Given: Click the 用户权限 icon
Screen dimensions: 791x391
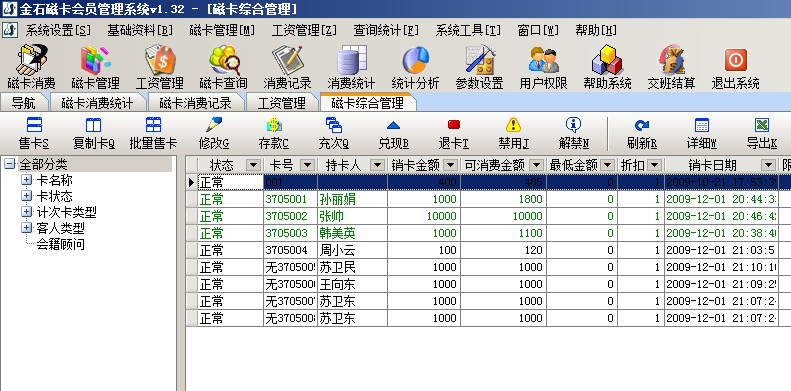Looking at the screenshot, I should coord(543,67).
